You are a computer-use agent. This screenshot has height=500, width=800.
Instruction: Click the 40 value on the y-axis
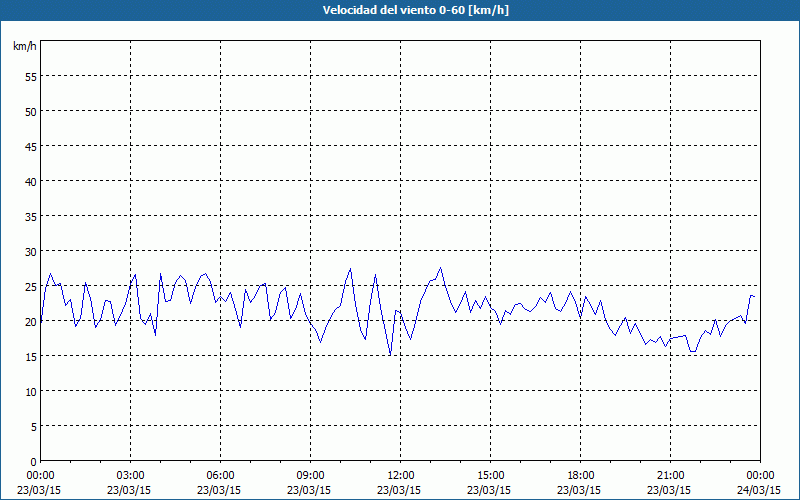point(31,182)
